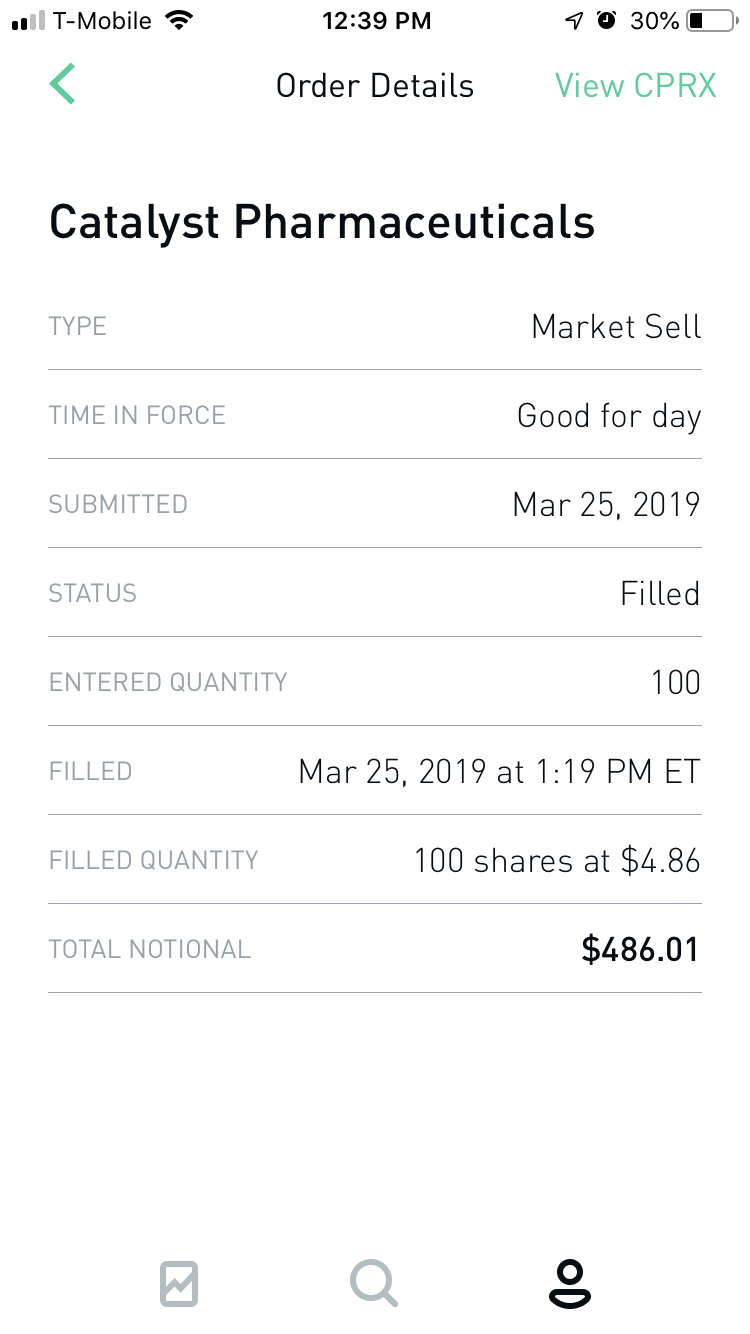Tap the Wi-Fi status icon
The image size is (750, 1334).
(x=180, y=20)
